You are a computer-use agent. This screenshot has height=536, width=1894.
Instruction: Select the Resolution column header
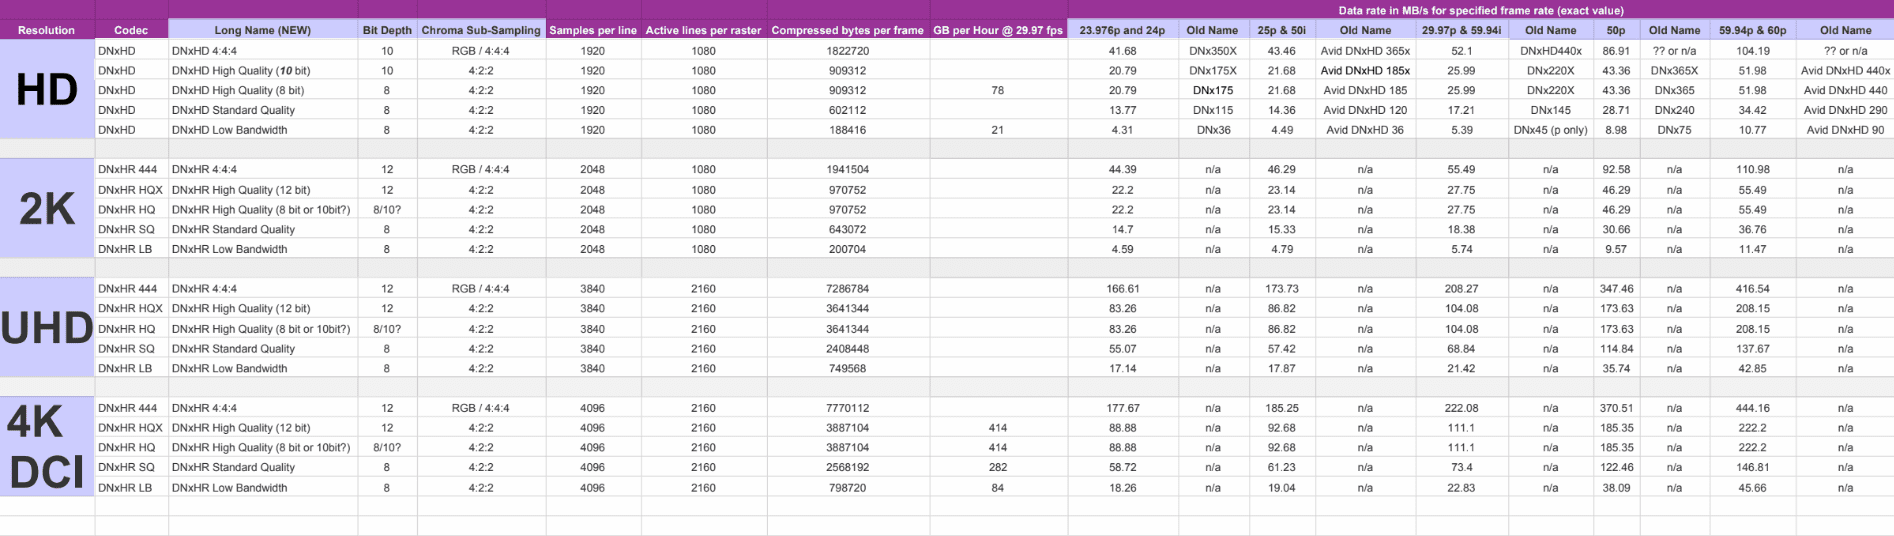click(47, 30)
